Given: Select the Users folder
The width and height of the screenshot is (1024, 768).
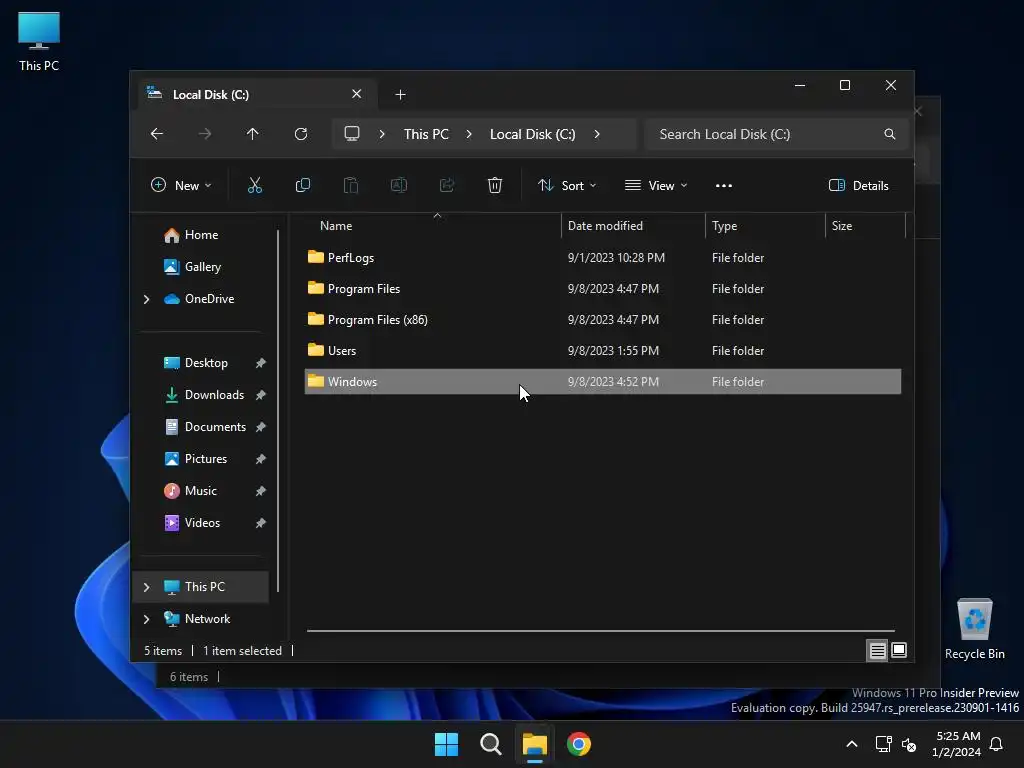Looking at the screenshot, I should (x=603, y=351).
